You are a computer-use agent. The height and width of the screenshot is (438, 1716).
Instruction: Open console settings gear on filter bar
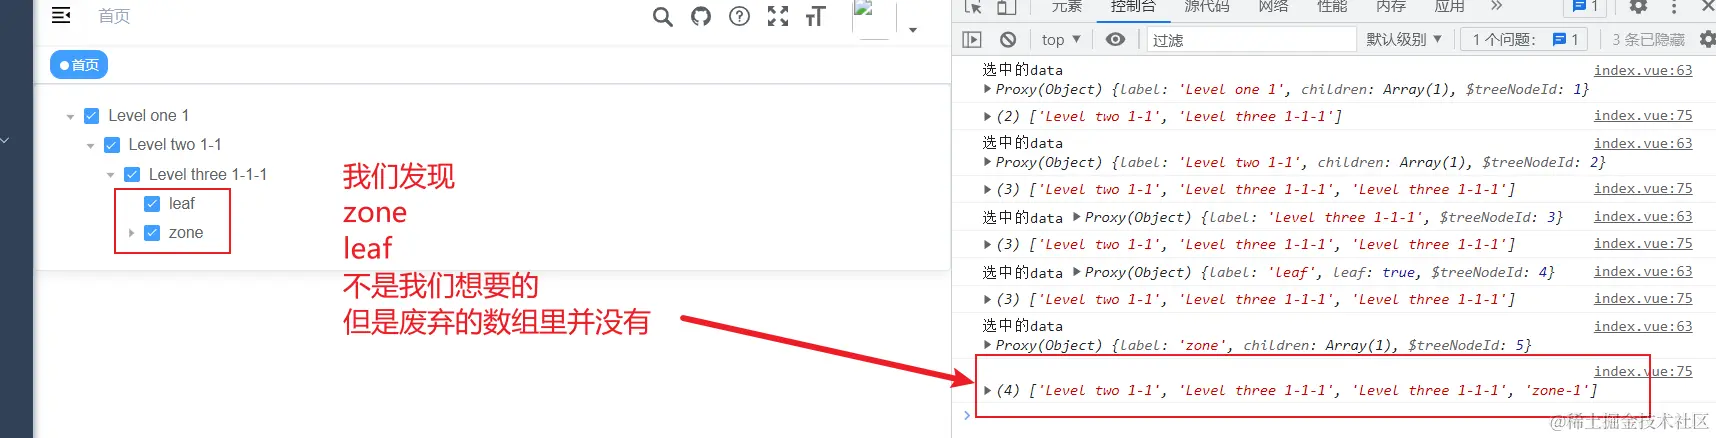click(1707, 39)
